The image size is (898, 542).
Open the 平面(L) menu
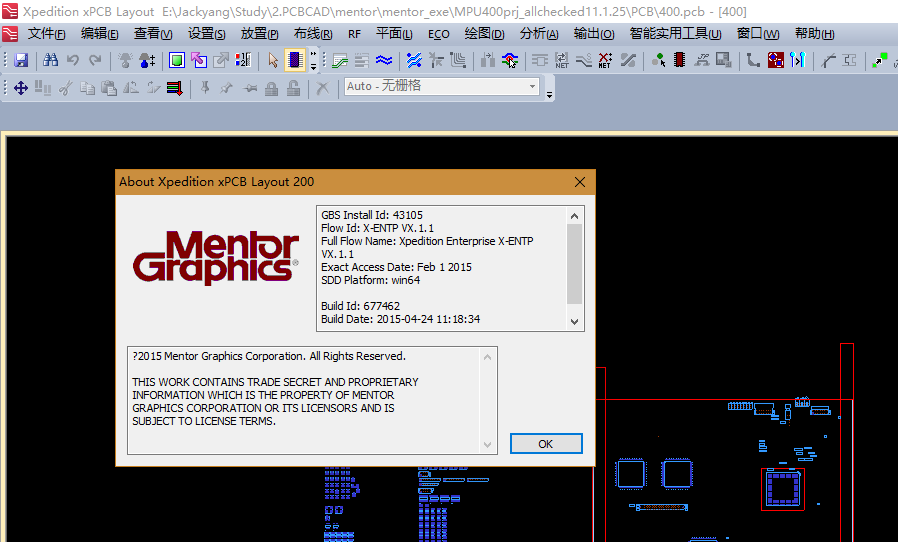(393, 34)
